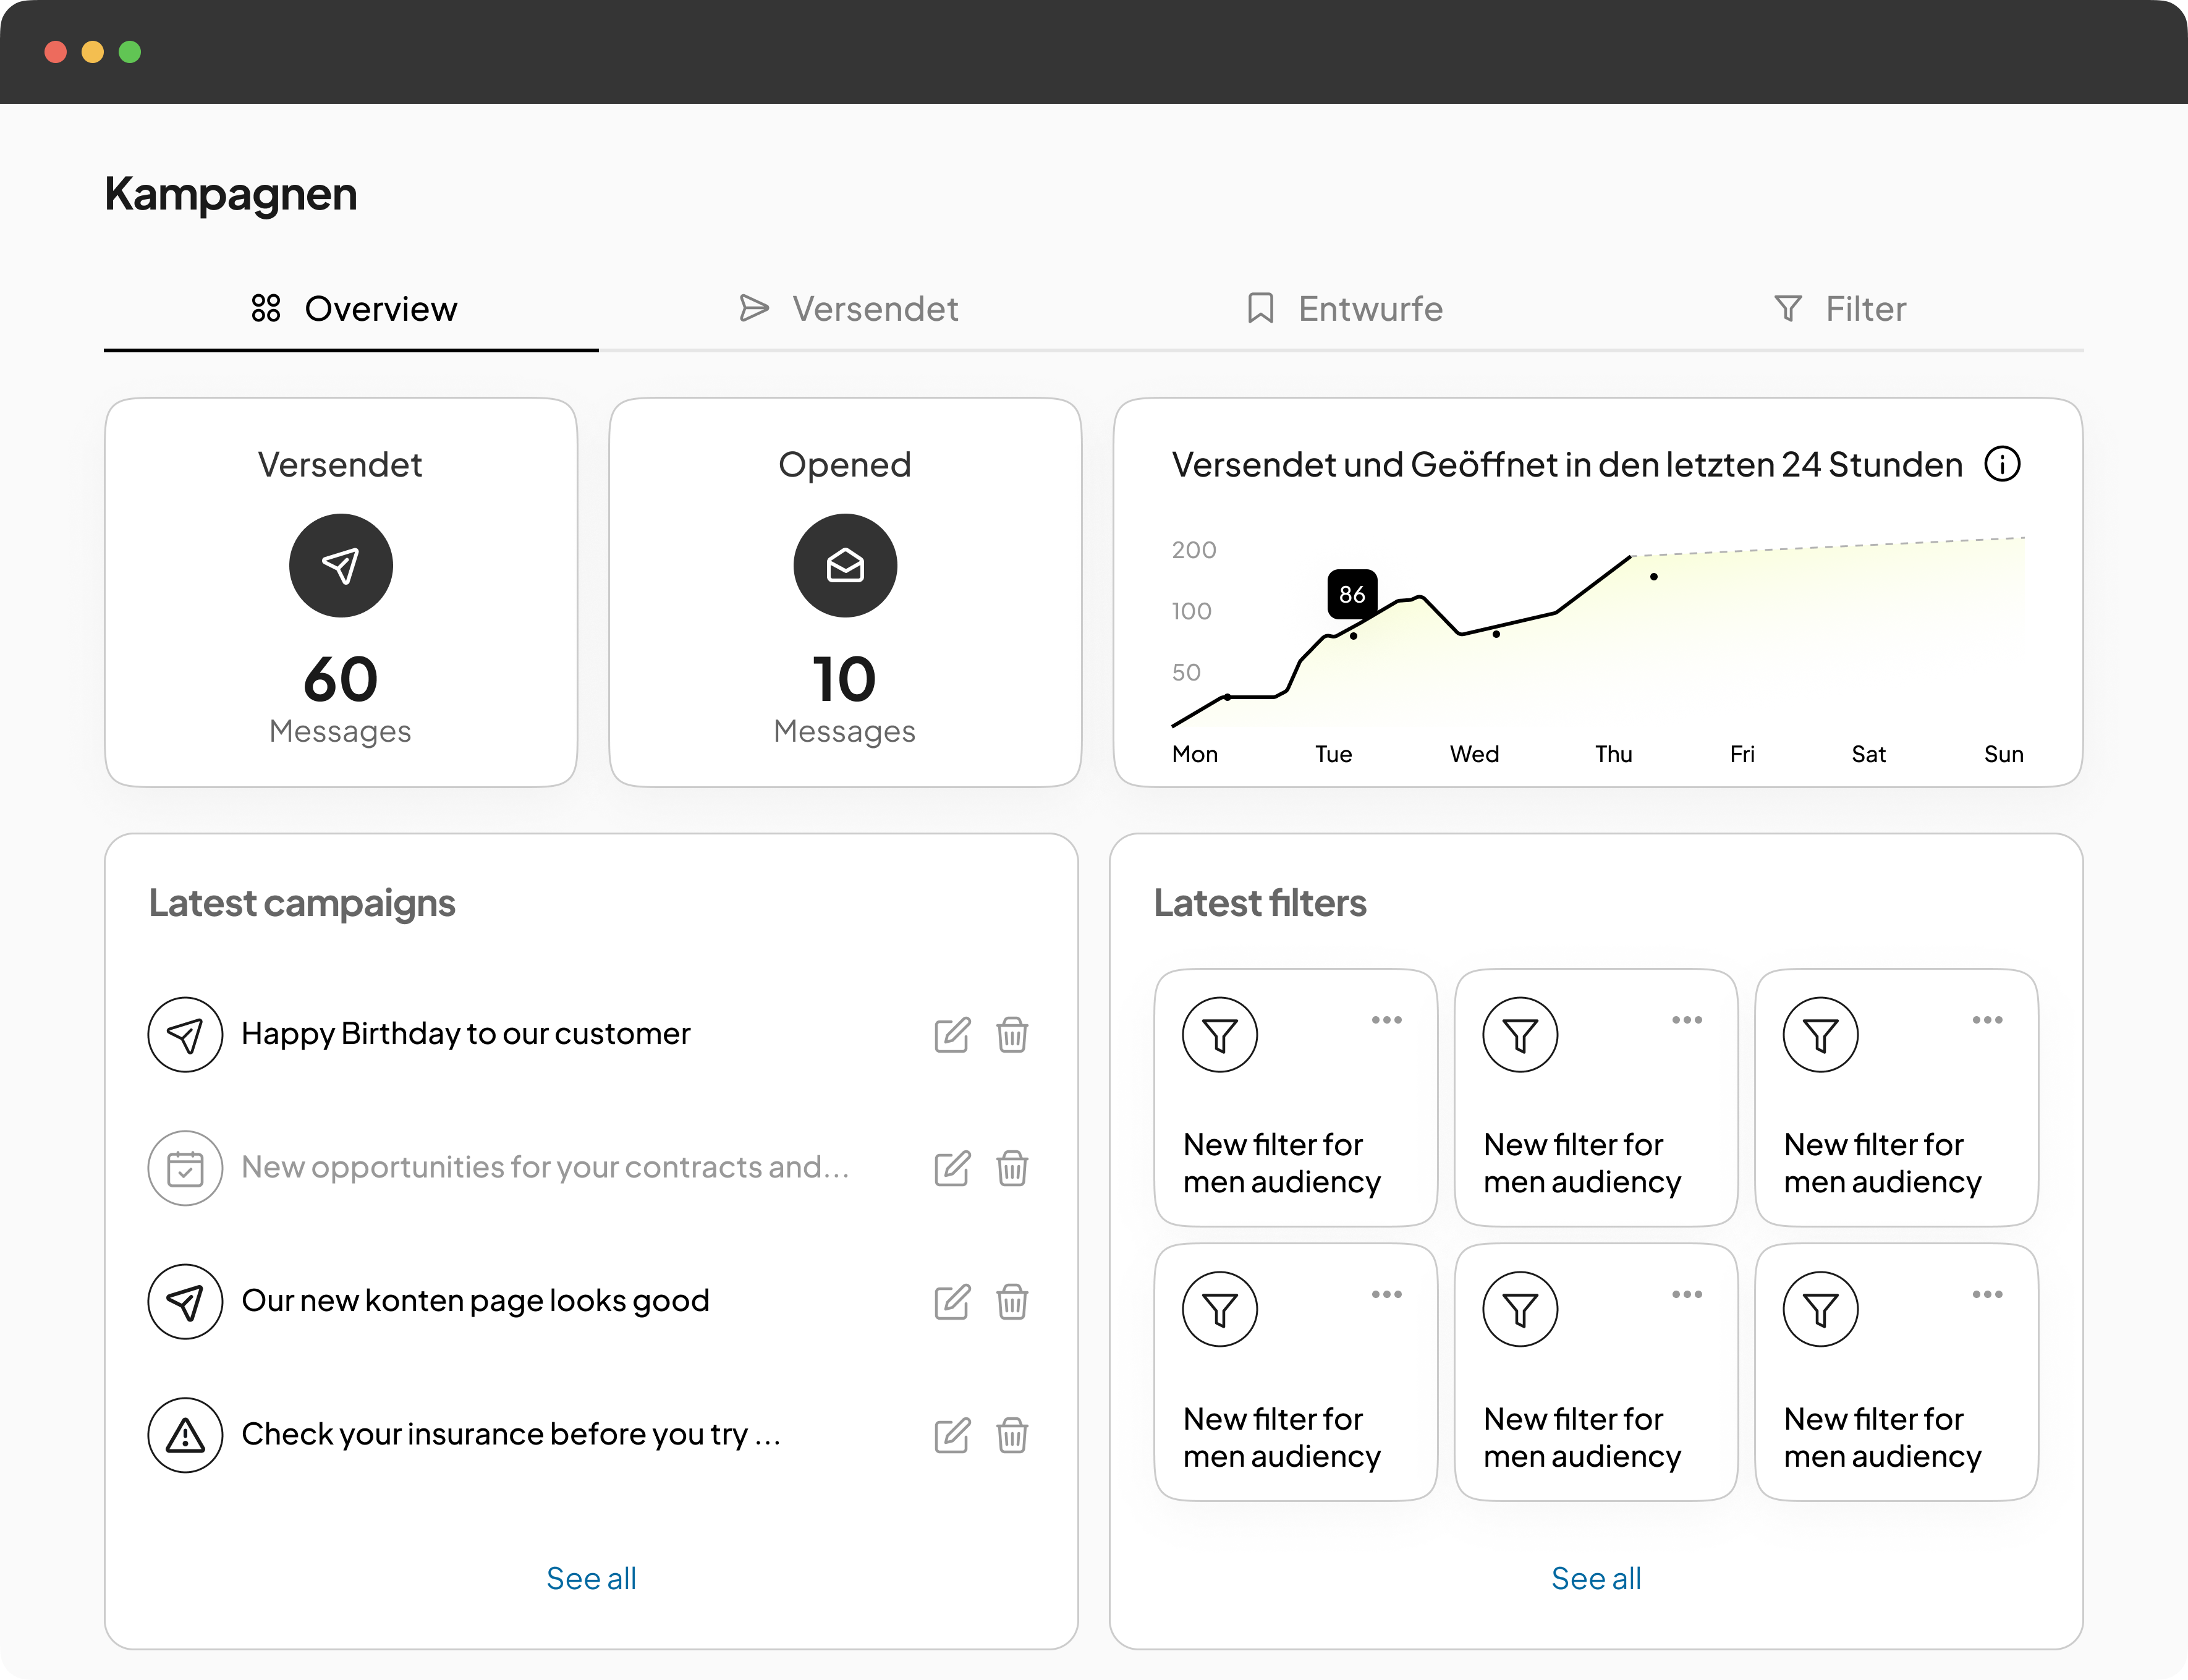Open the Versendet tab
The image size is (2188, 1680).
coord(848,309)
